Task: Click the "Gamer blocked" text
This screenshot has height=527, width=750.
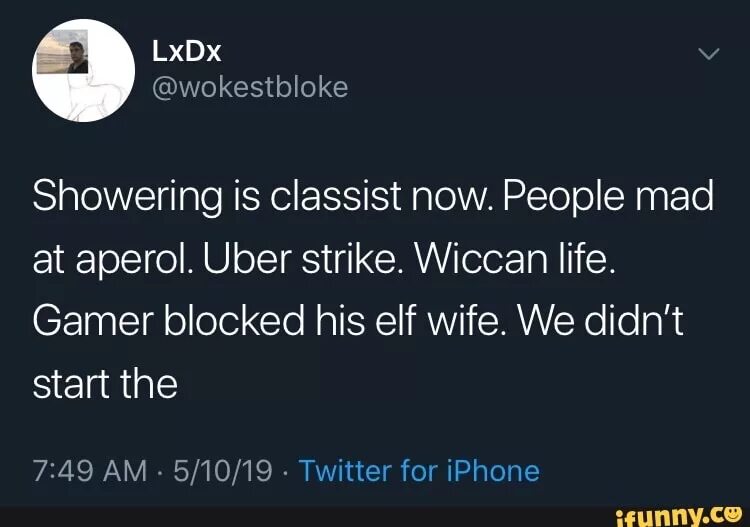Action: (168, 321)
